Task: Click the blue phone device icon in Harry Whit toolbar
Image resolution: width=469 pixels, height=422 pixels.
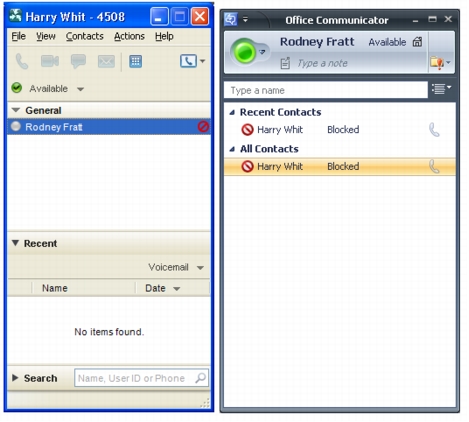Action: 188,61
